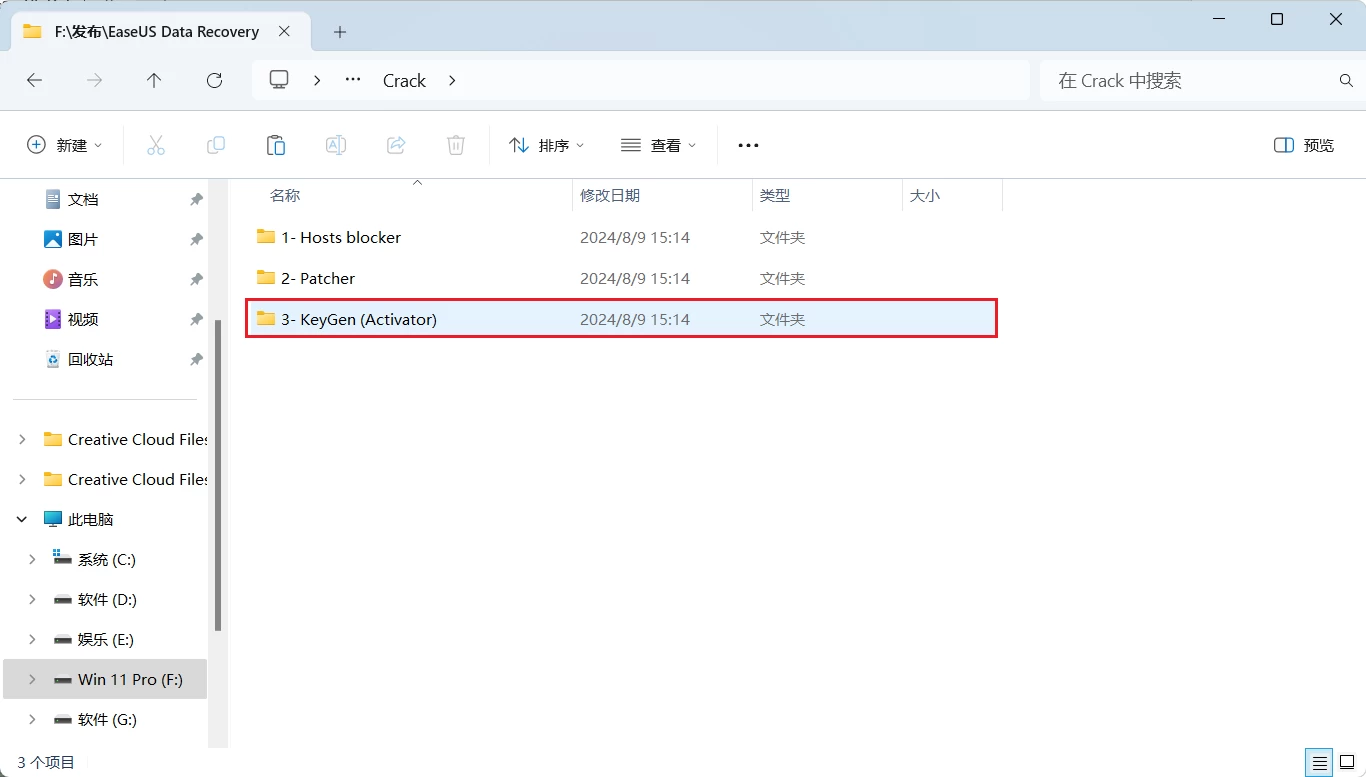Viewport: 1366px width, 777px height.
Task: Expand the 软件 (G:) drive node
Action: (x=33, y=719)
